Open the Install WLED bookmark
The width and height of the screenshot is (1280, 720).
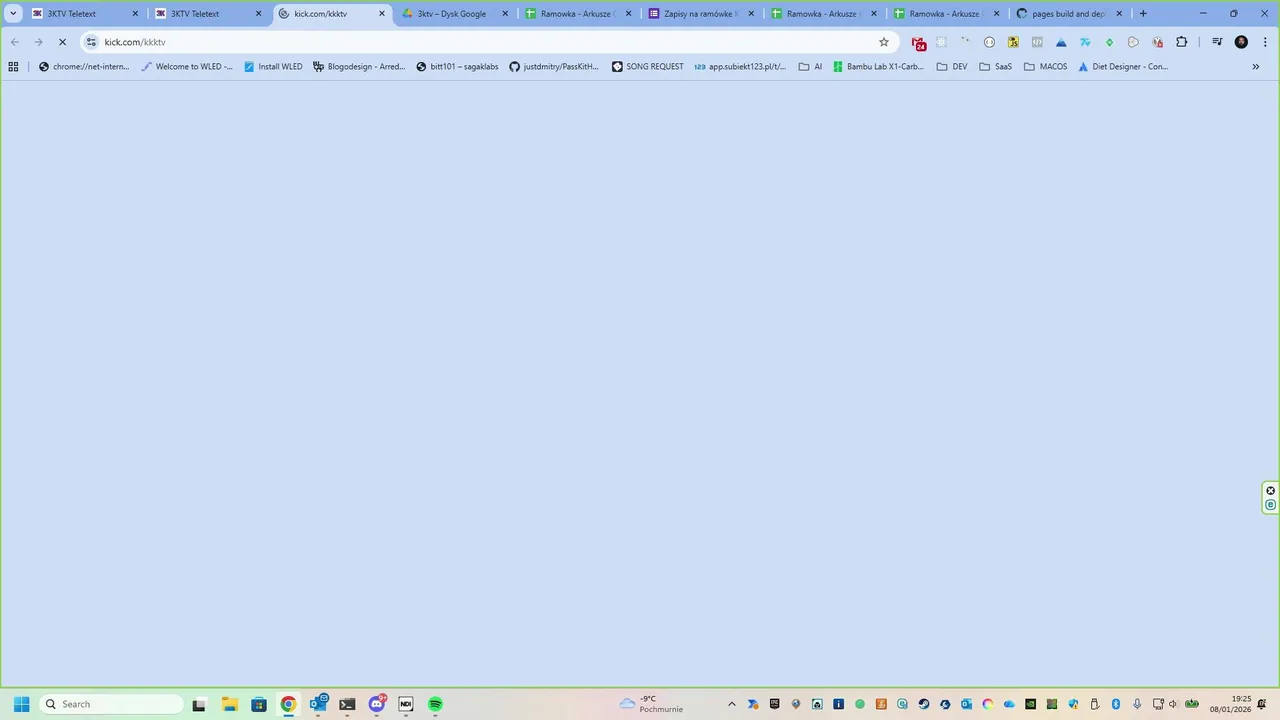(x=273, y=67)
